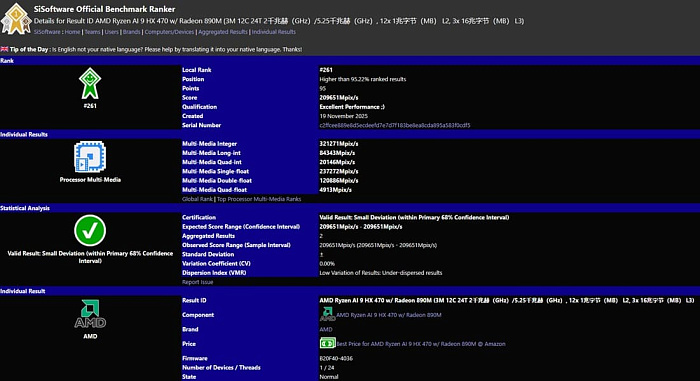Click the green checkmark valid result icon
The width and height of the screenshot is (700, 381).
click(90, 230)
